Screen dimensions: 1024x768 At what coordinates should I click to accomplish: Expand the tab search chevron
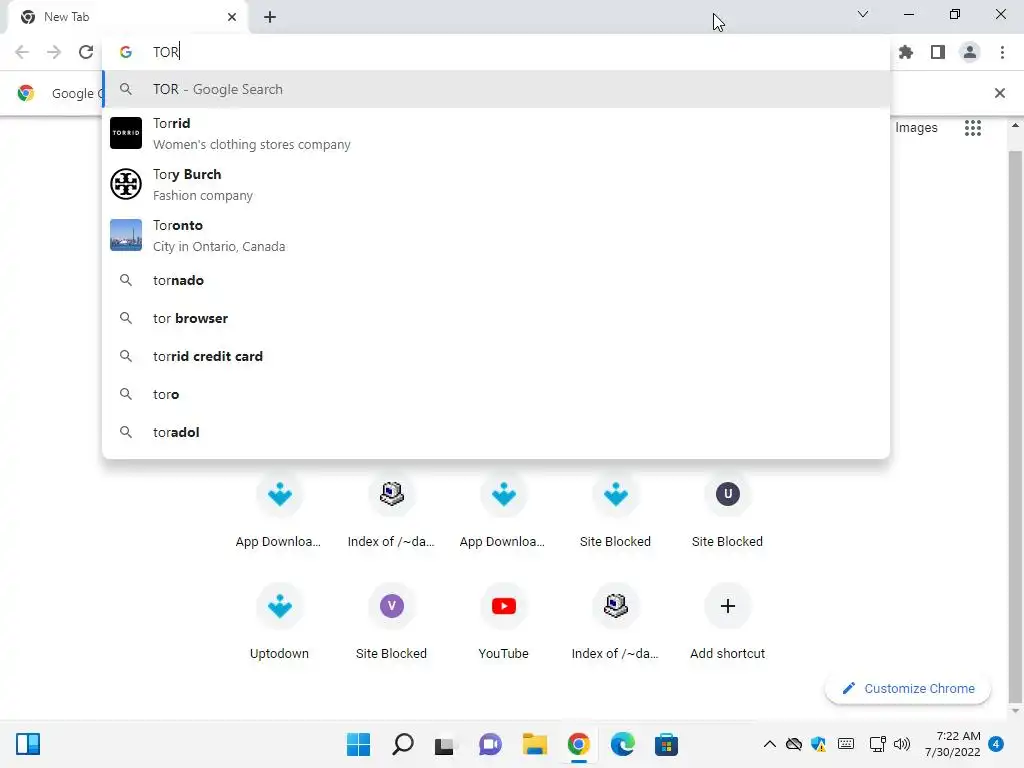click(x=863, y=14)
